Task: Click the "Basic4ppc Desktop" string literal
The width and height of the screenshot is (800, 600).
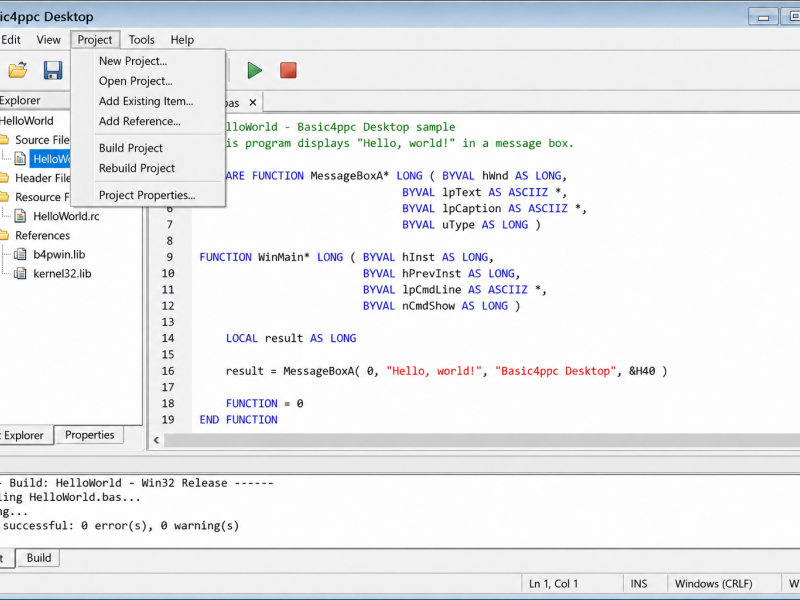Action: pyautogui.click(x=556, y=371)
